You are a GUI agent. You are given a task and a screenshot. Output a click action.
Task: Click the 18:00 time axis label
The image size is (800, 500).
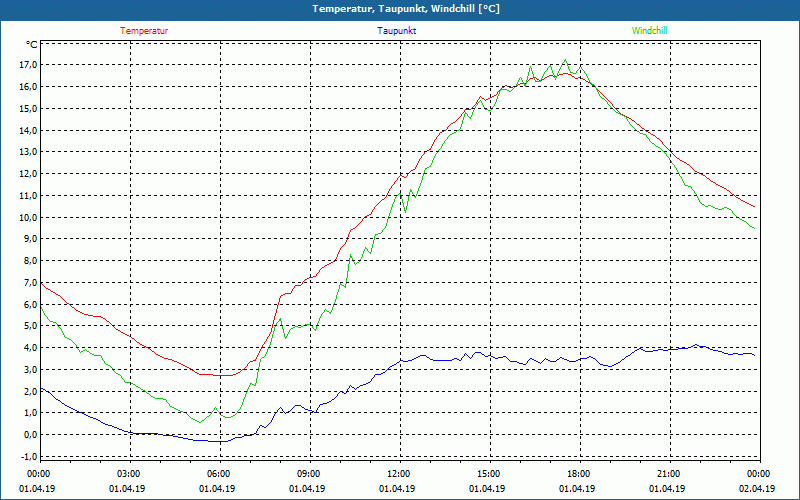pos(577,474)
